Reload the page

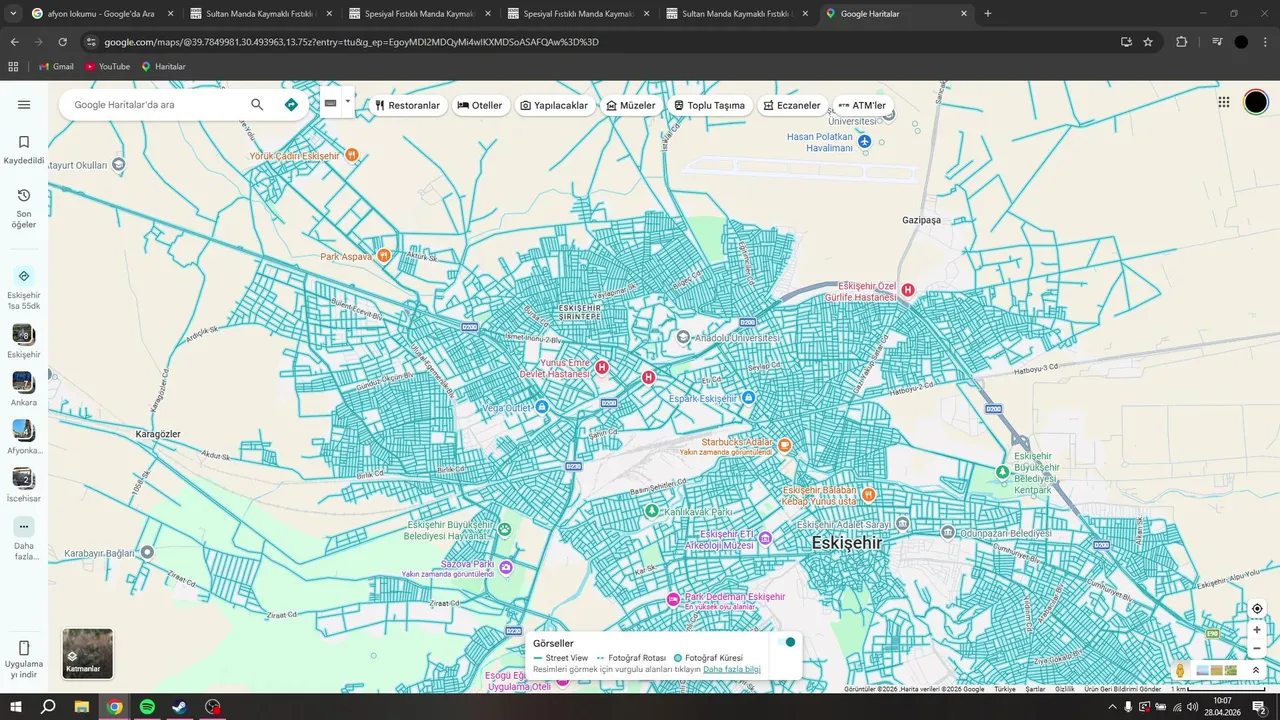(63, 42)
